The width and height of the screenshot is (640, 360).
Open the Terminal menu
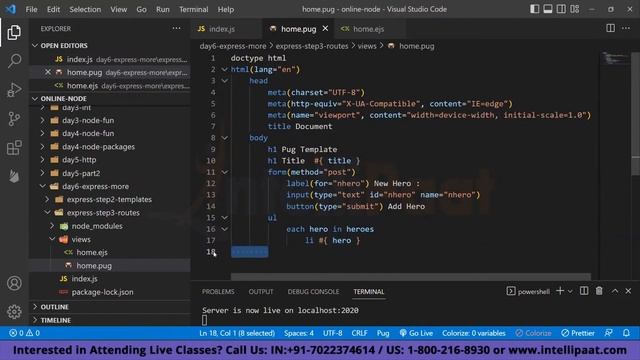click(x=193, y=9)
